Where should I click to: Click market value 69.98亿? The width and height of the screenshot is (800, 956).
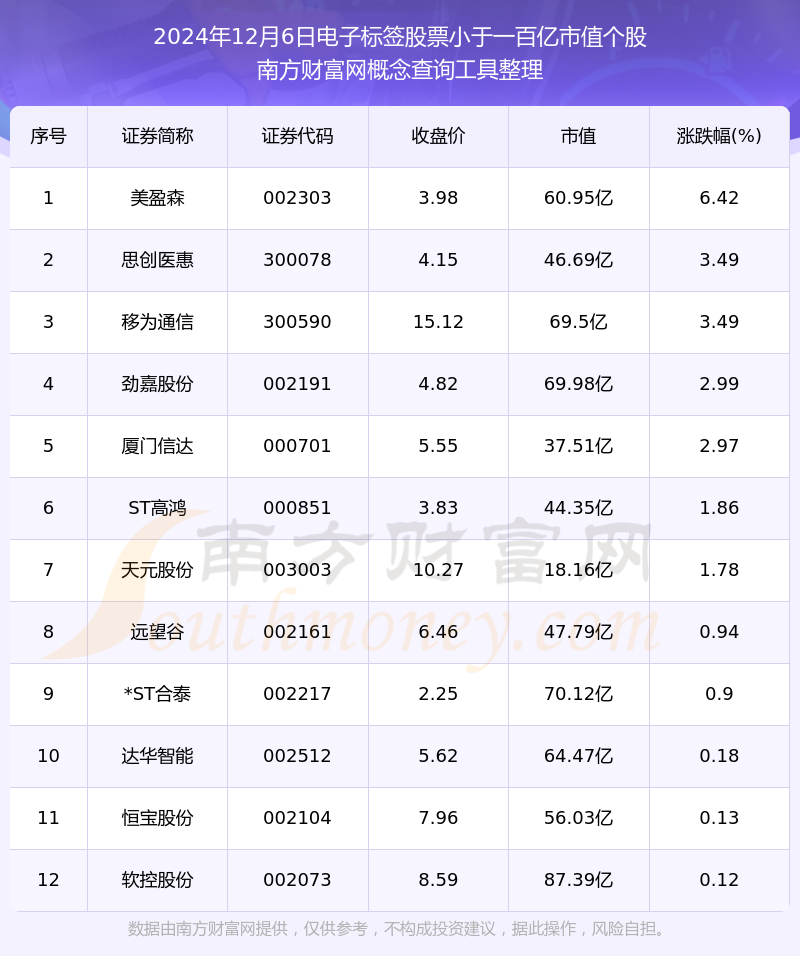579,384
